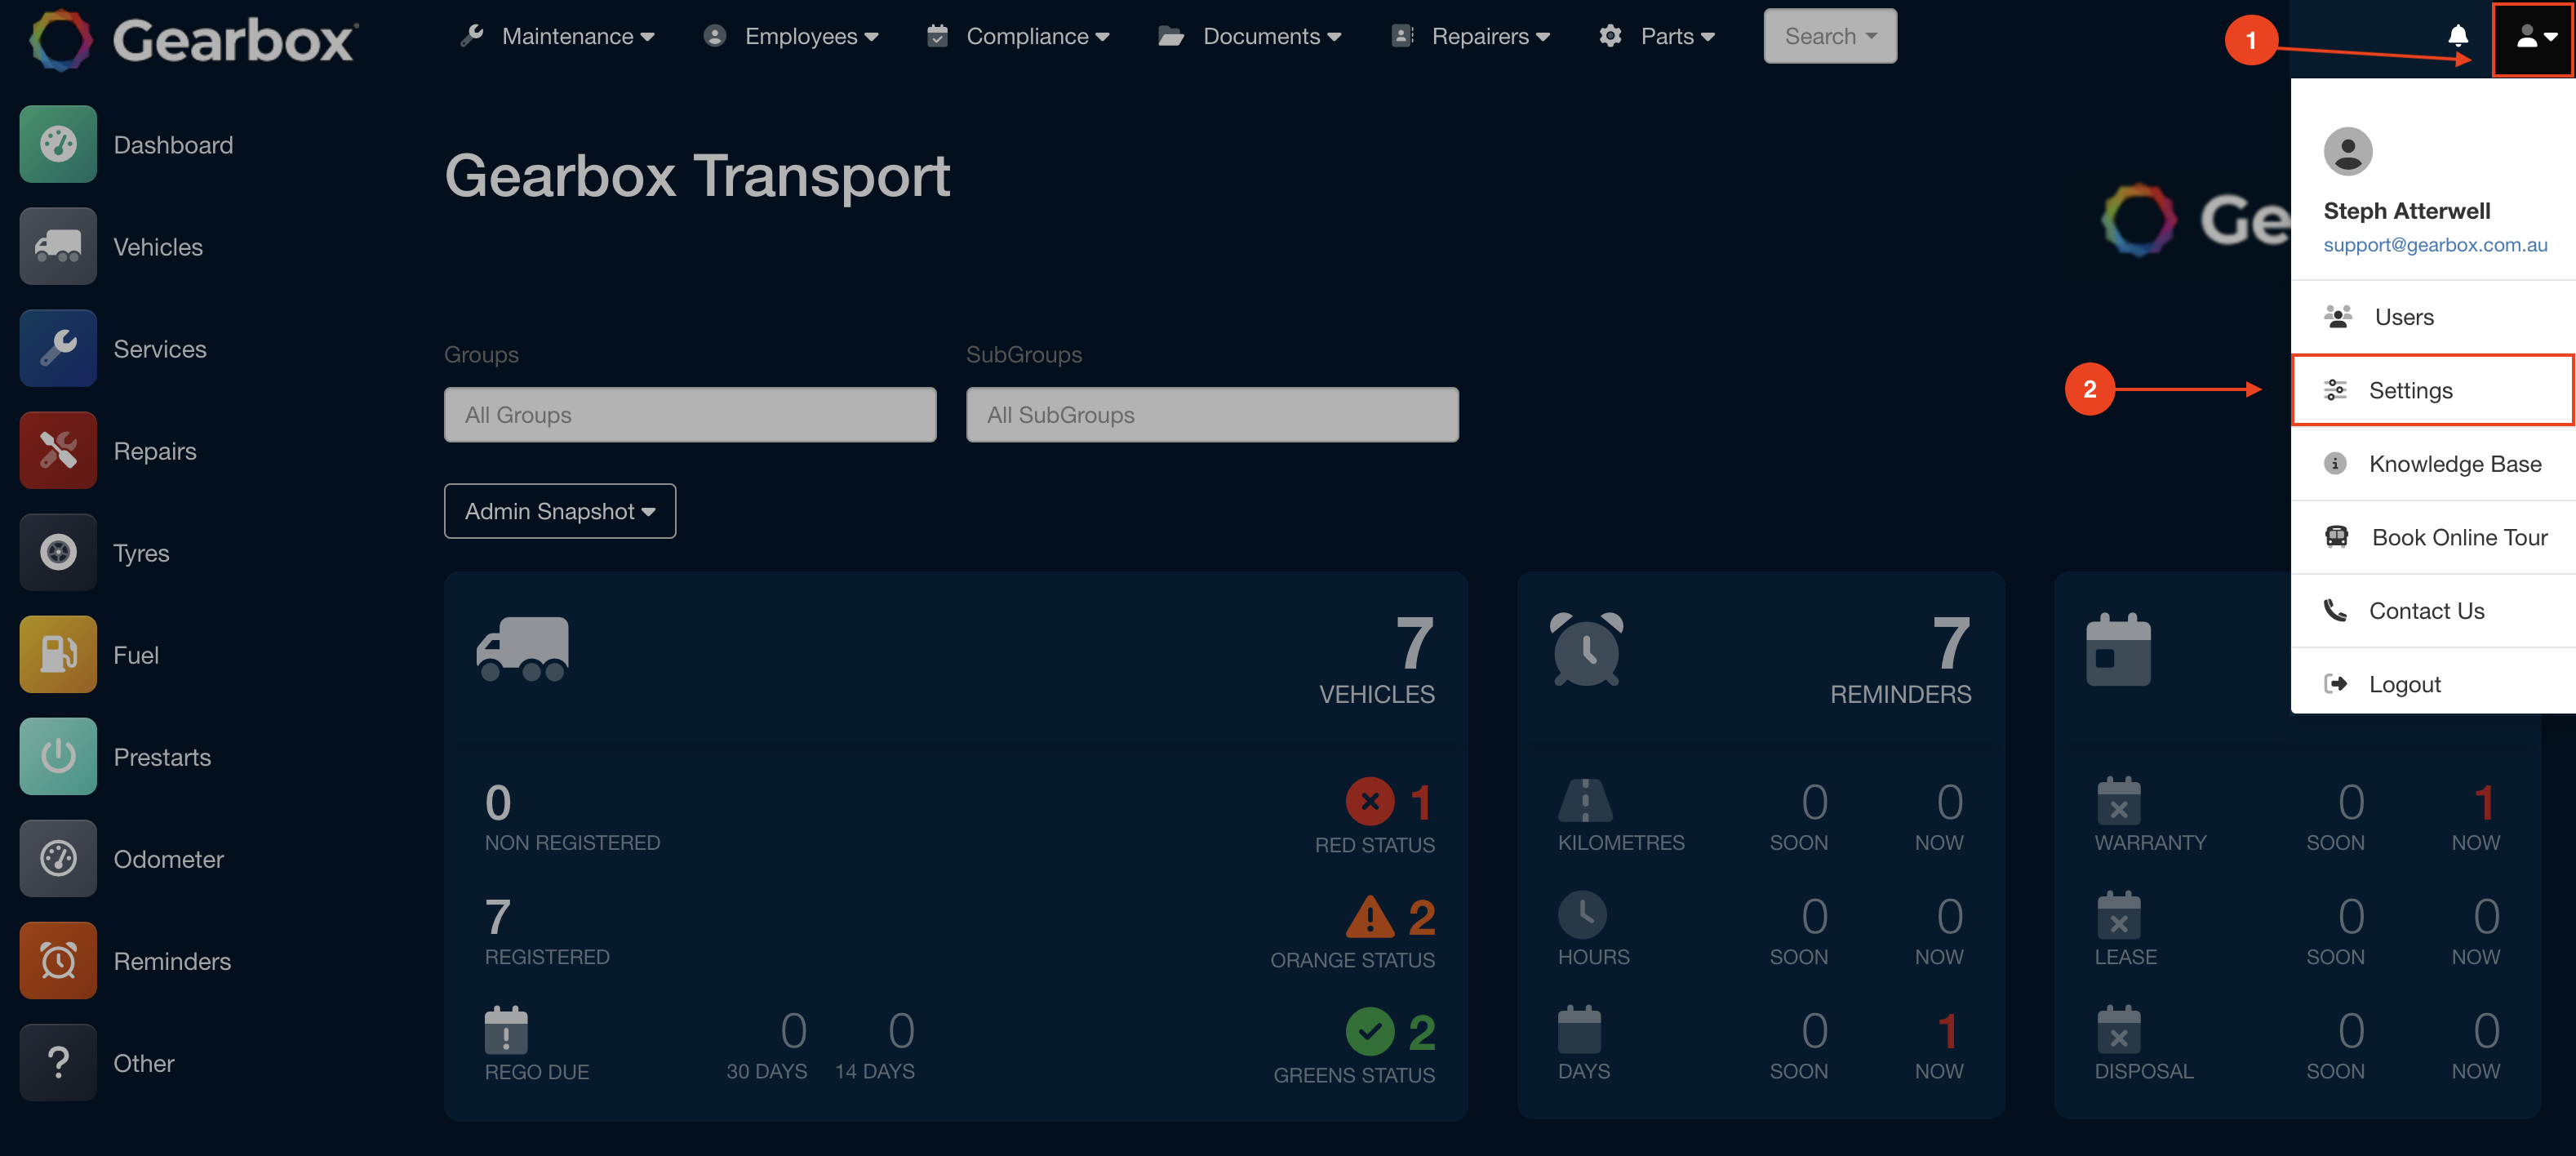Click the Hours clock icon
Screen dimensions: 2576x1156
(1582, 914)
